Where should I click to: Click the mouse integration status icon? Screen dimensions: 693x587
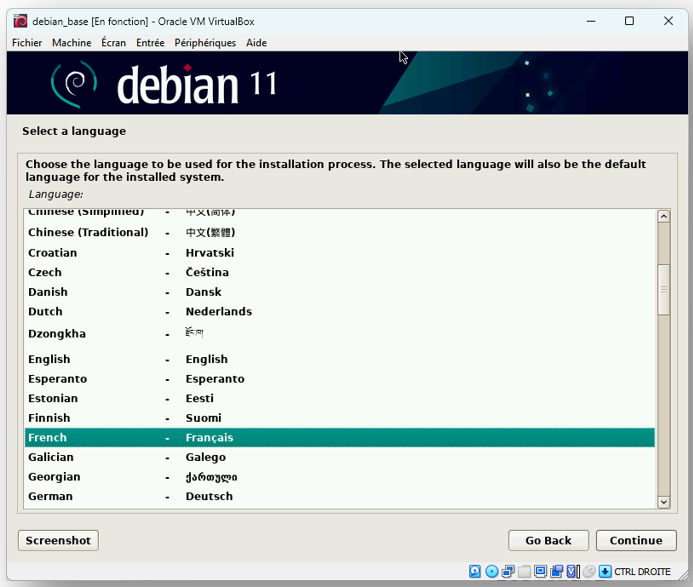click(x=589, y=572)
